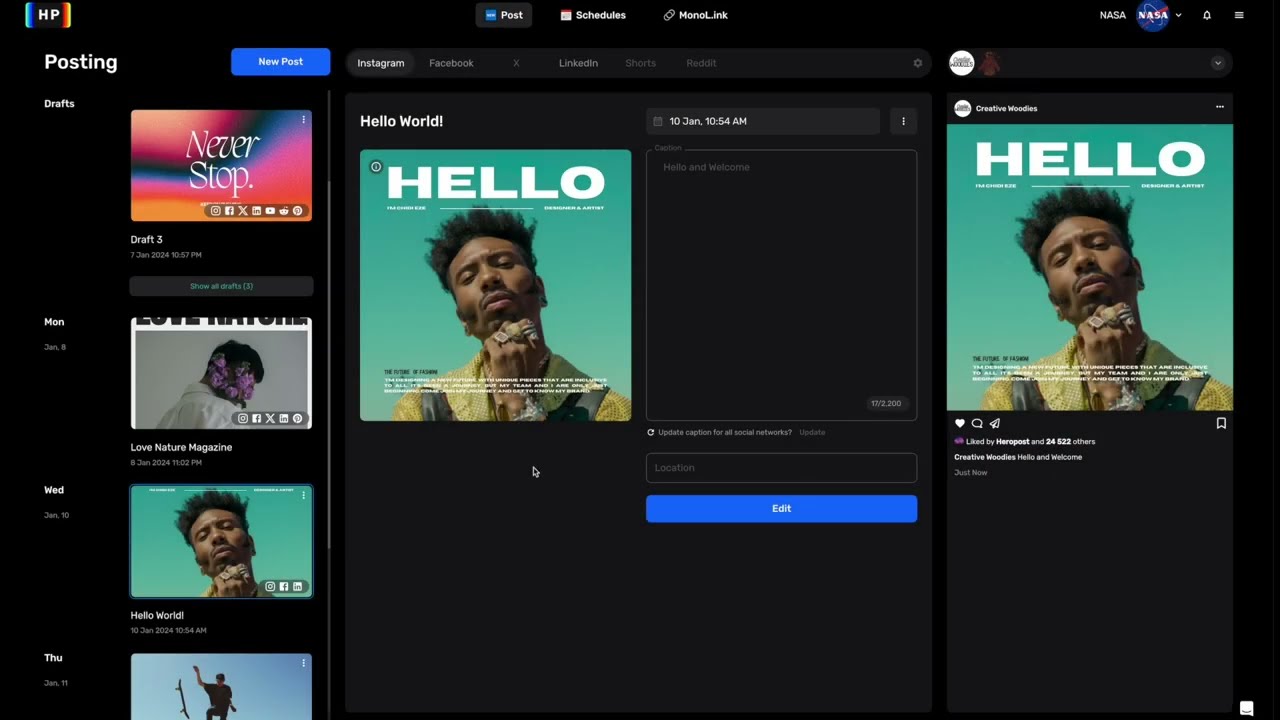1280x720 pixels.
Task: Click the HP logo in the top-left corner
Action: (48, 15)
